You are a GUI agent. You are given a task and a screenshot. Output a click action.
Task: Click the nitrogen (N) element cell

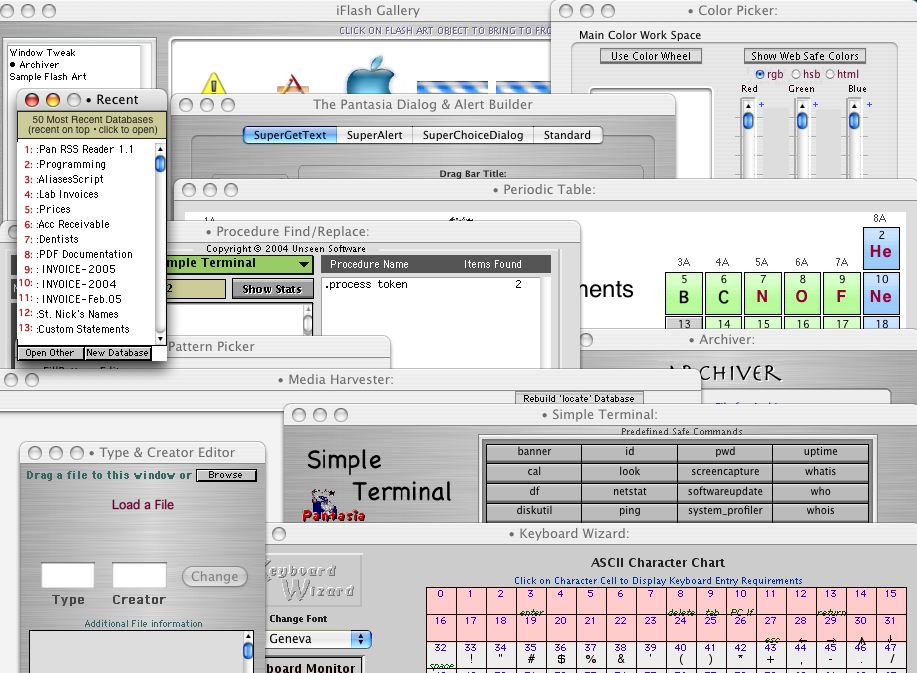coord(762,293)
